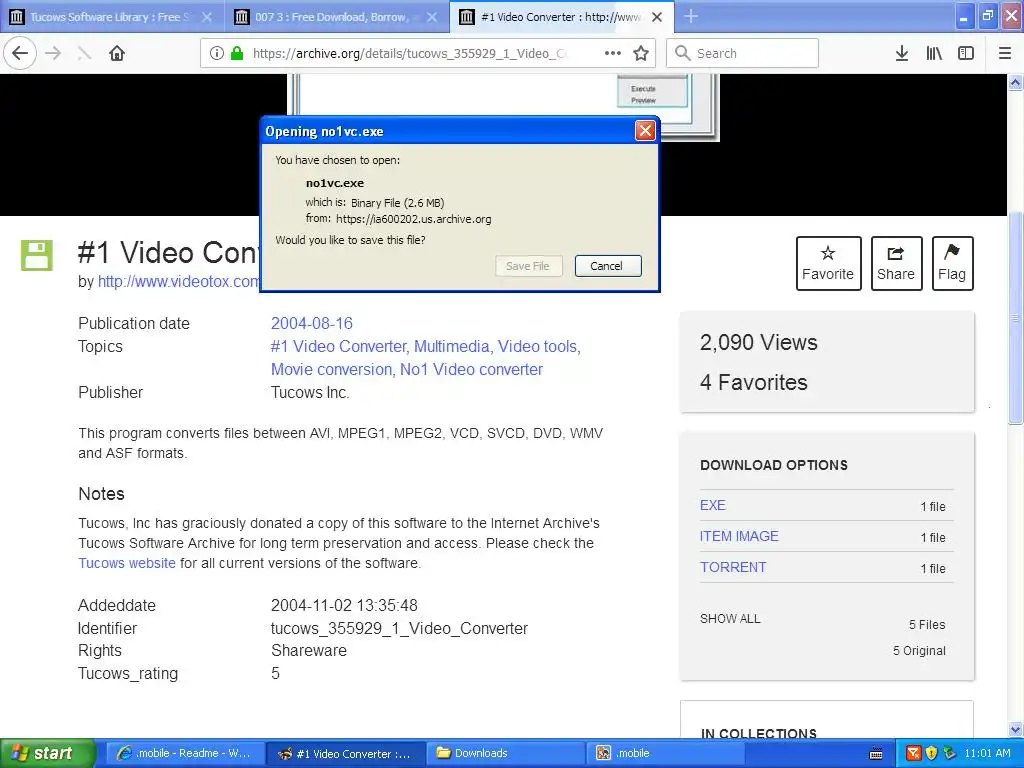Open the Windows Start button
This screenshot has width=1024, height=768.
(47, 754)
